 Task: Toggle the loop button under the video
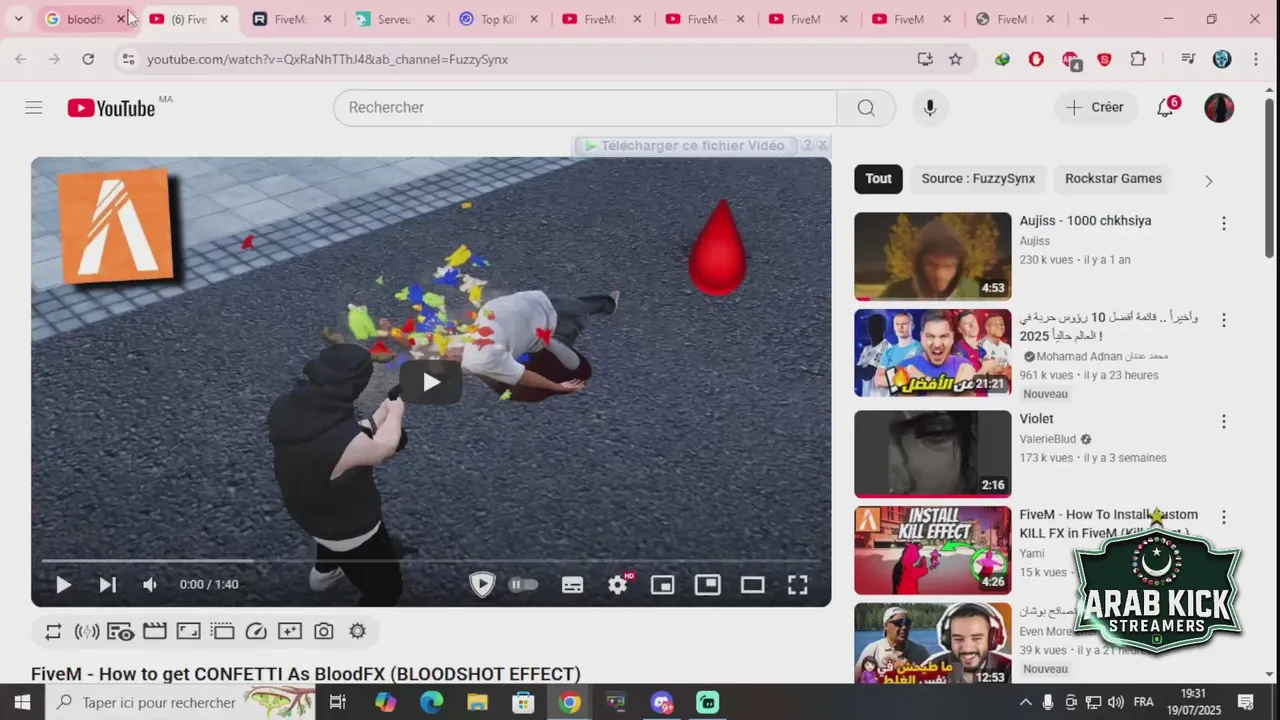[53, 631]
